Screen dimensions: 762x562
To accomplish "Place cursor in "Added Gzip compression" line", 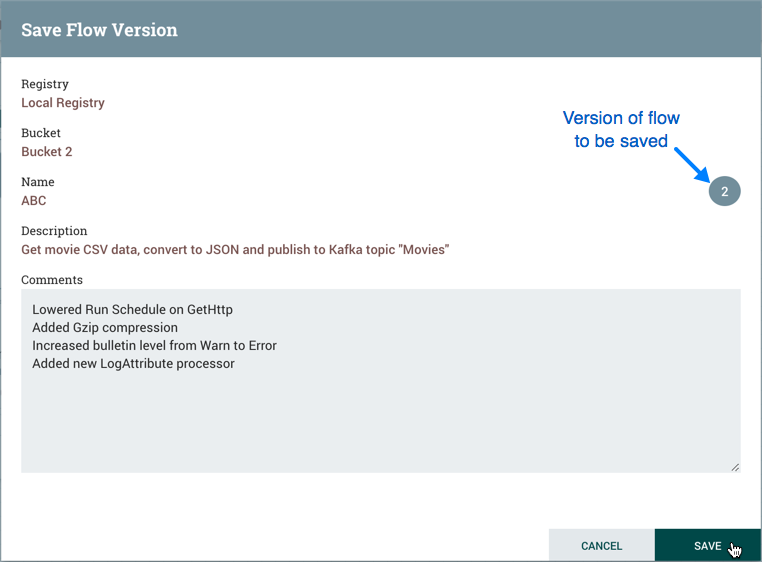I will click(105, 328).
